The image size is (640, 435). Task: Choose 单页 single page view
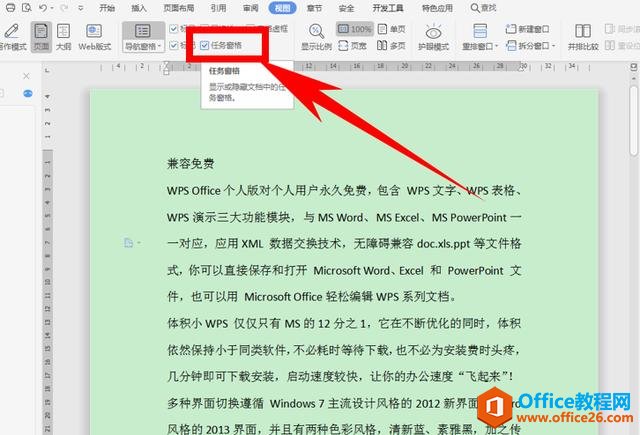(391, 29)
